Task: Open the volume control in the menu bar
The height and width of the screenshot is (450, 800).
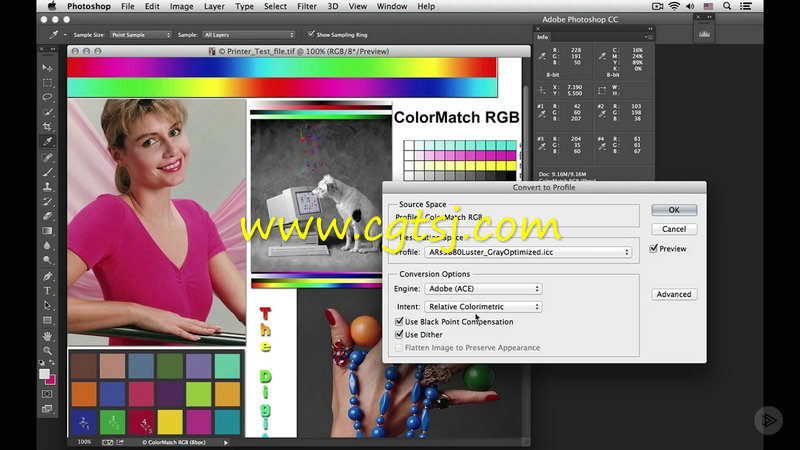Action: pyautogui.click(x=690, y=6)
